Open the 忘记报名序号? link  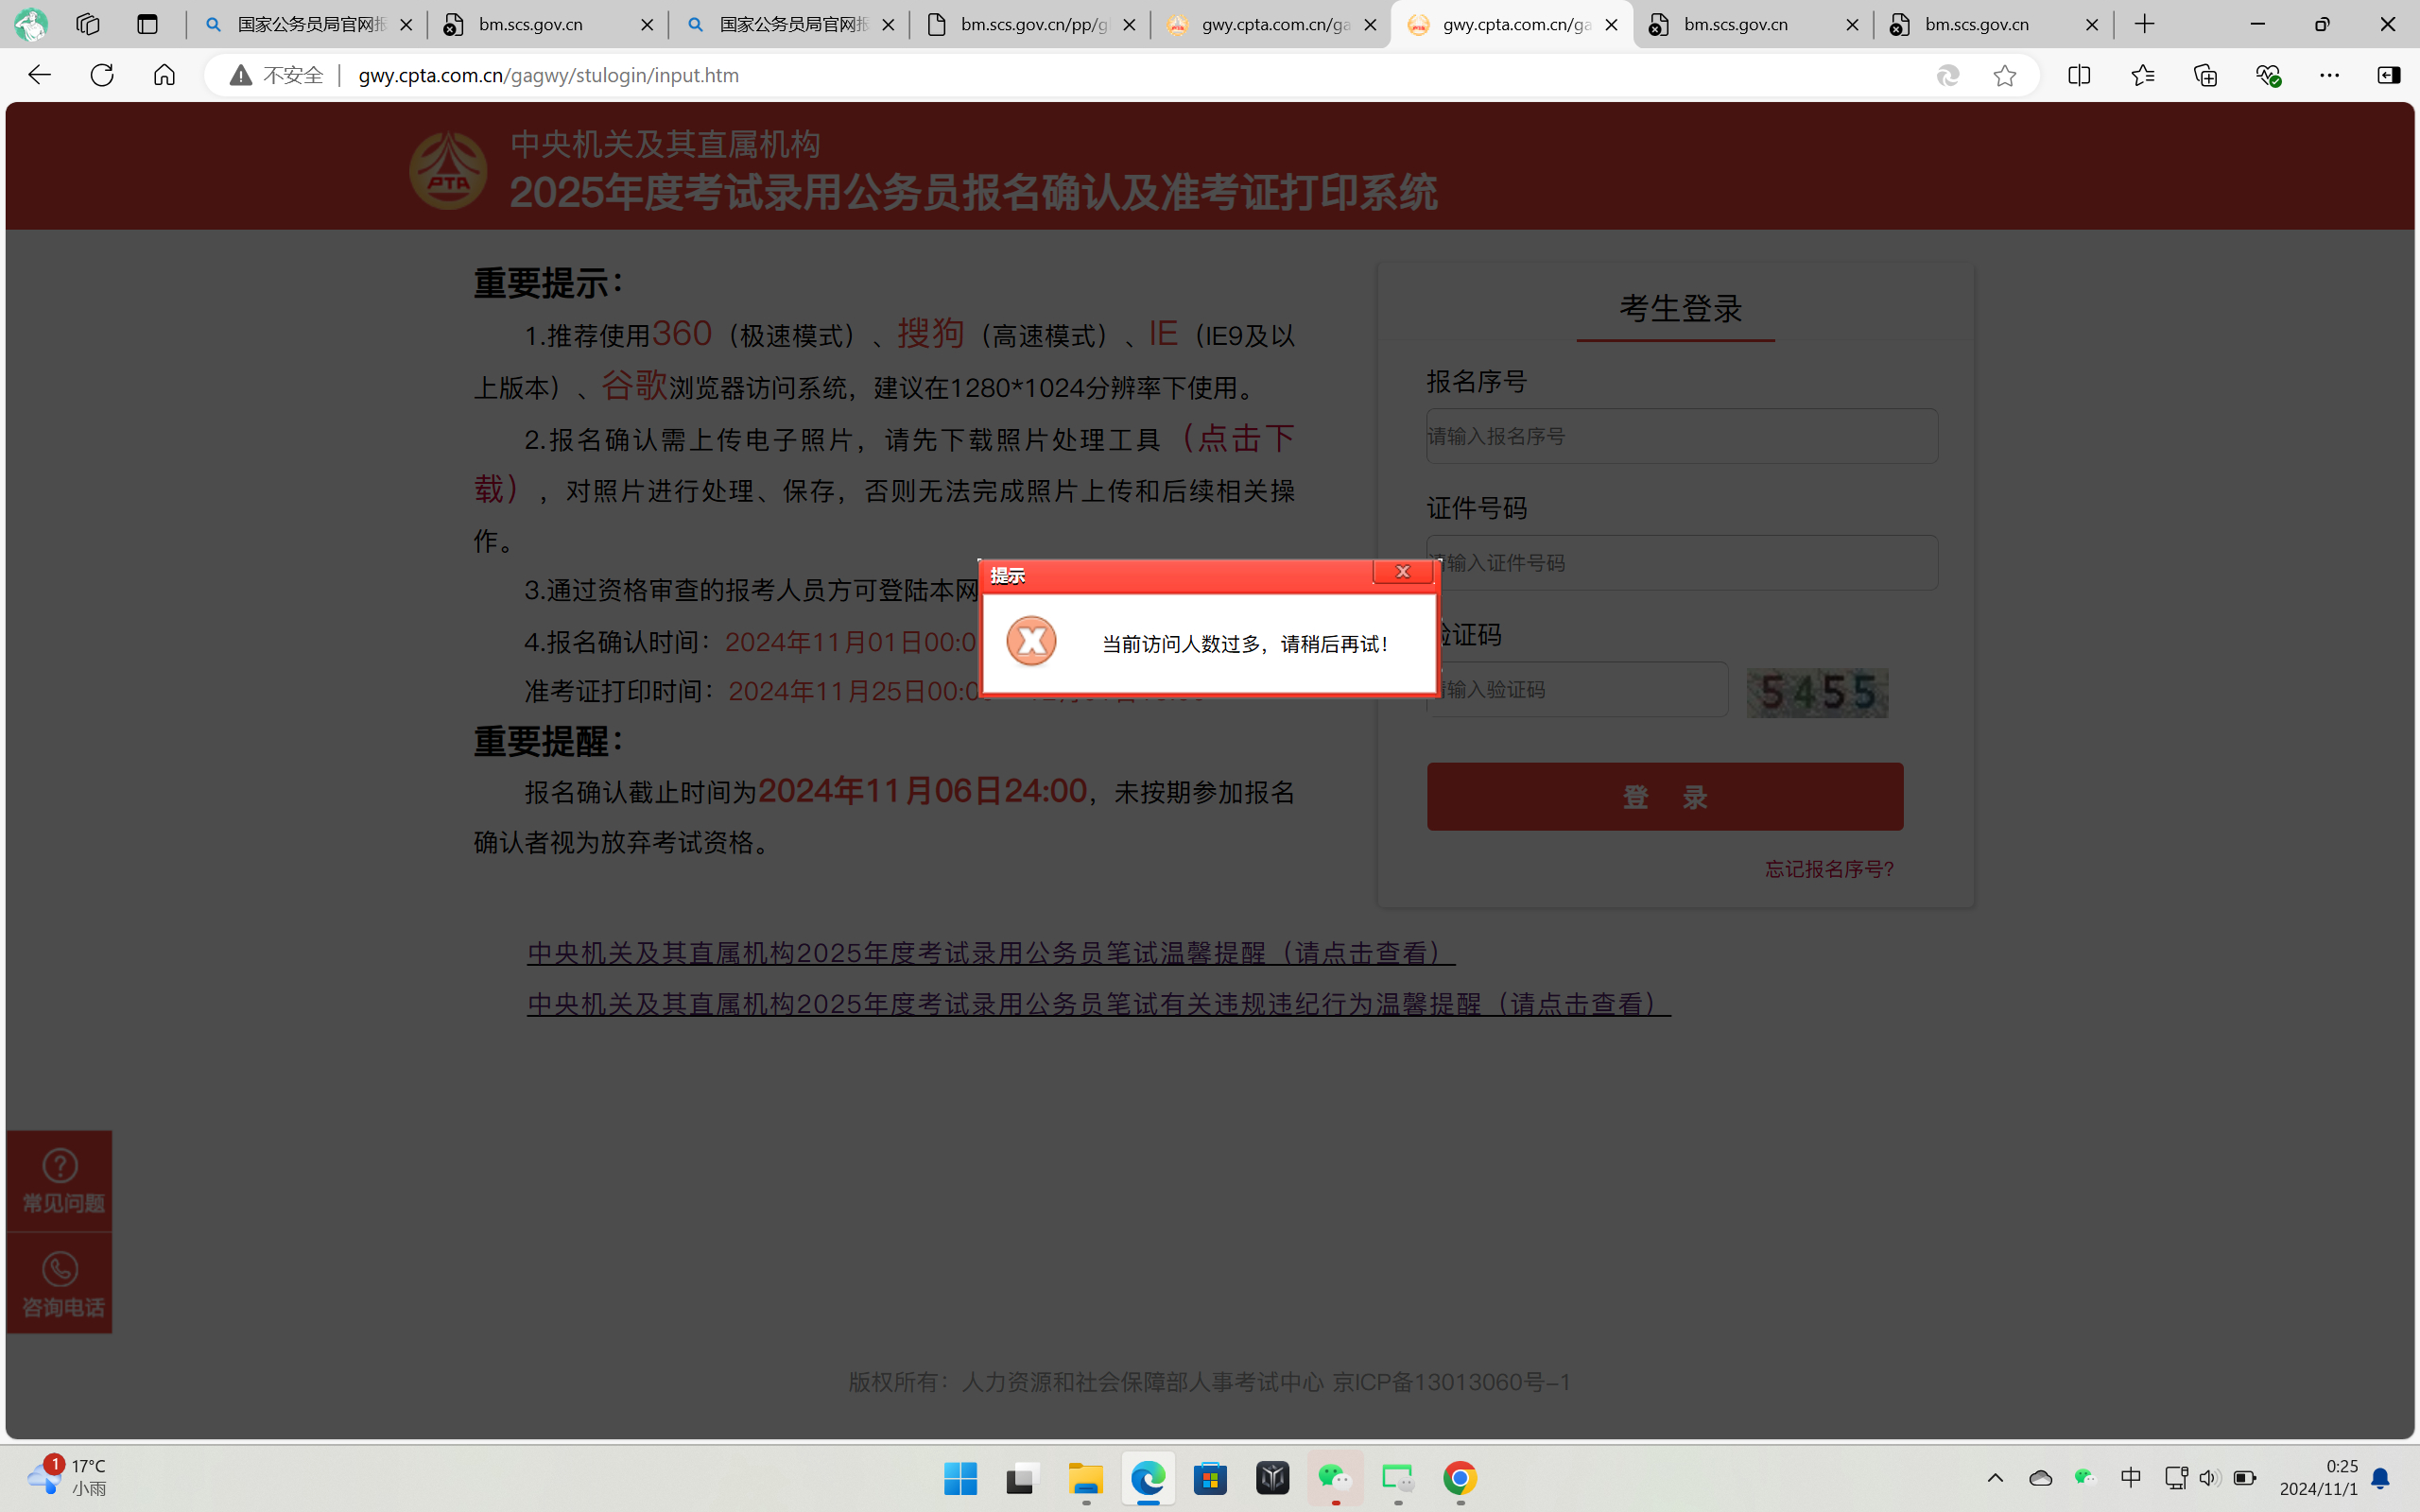coord(1829,869)
